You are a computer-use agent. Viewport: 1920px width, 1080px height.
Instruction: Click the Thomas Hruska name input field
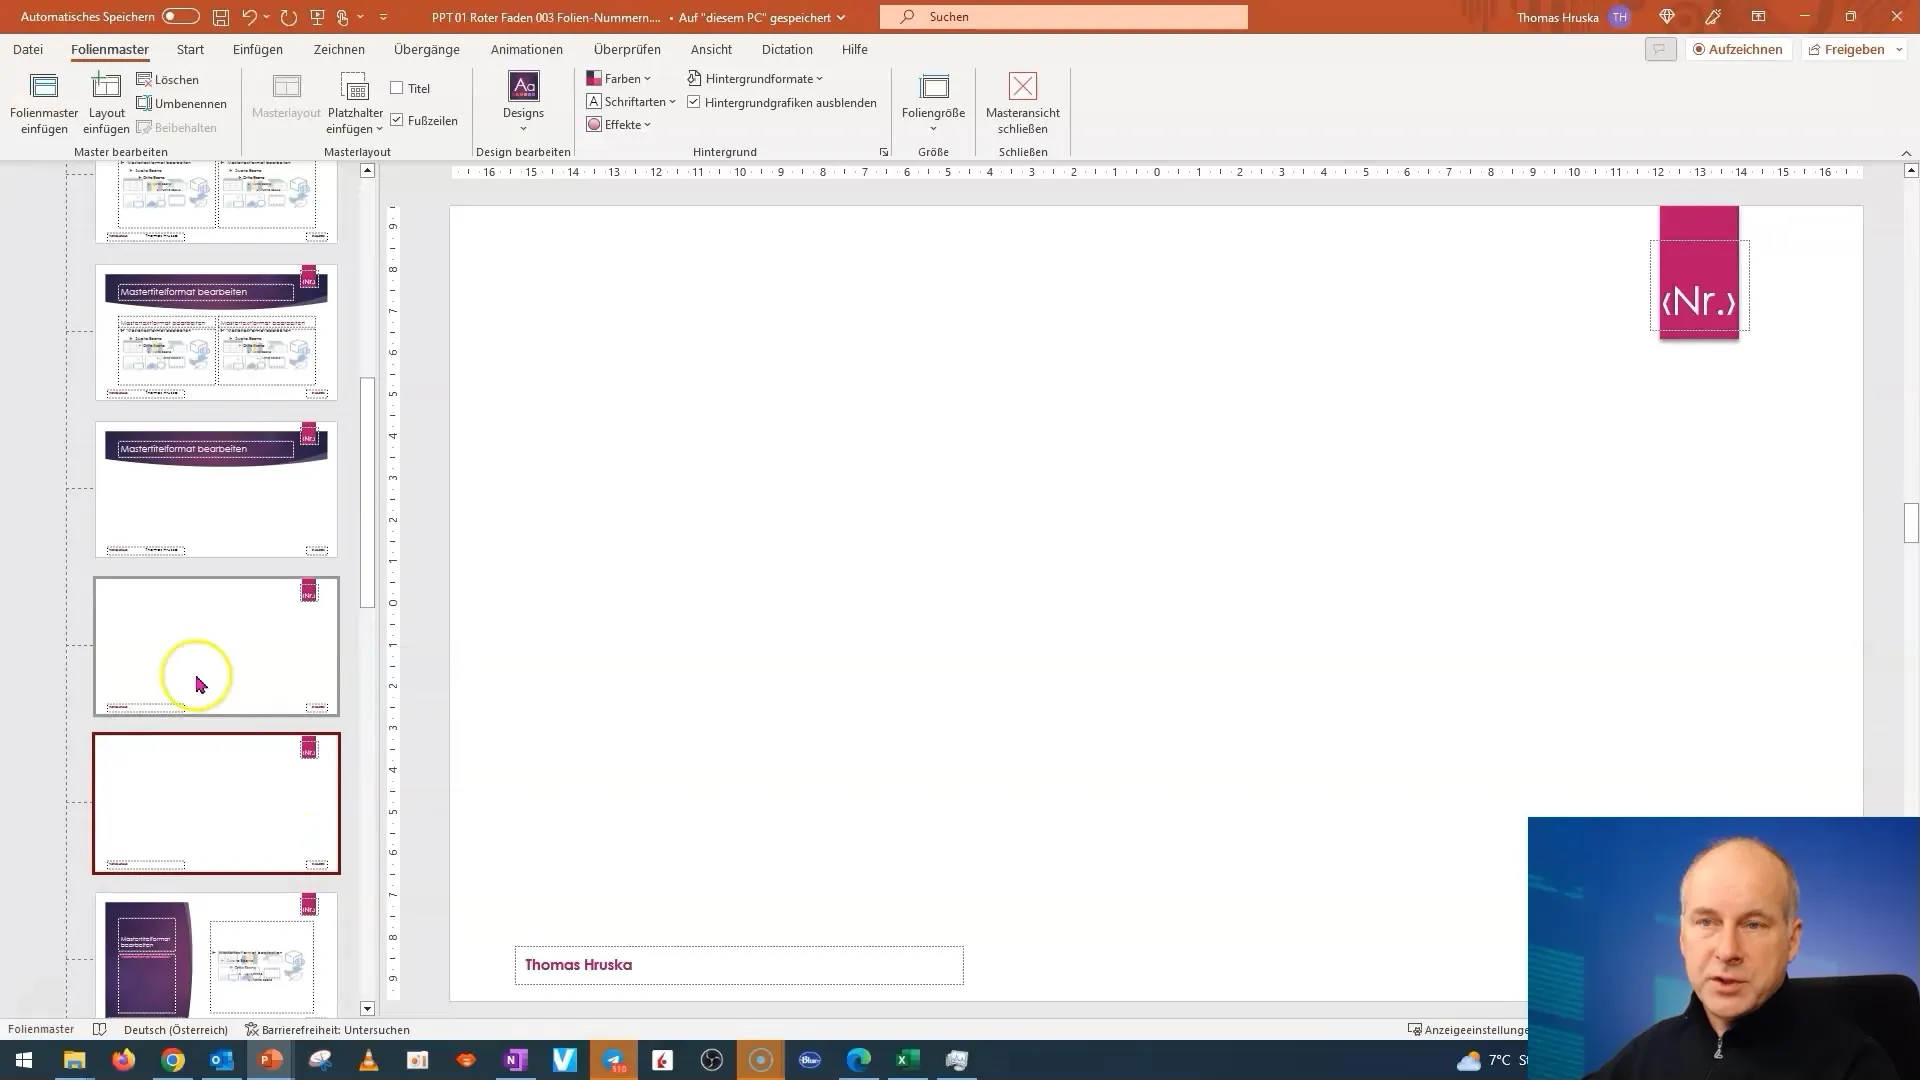coord(737,964)
